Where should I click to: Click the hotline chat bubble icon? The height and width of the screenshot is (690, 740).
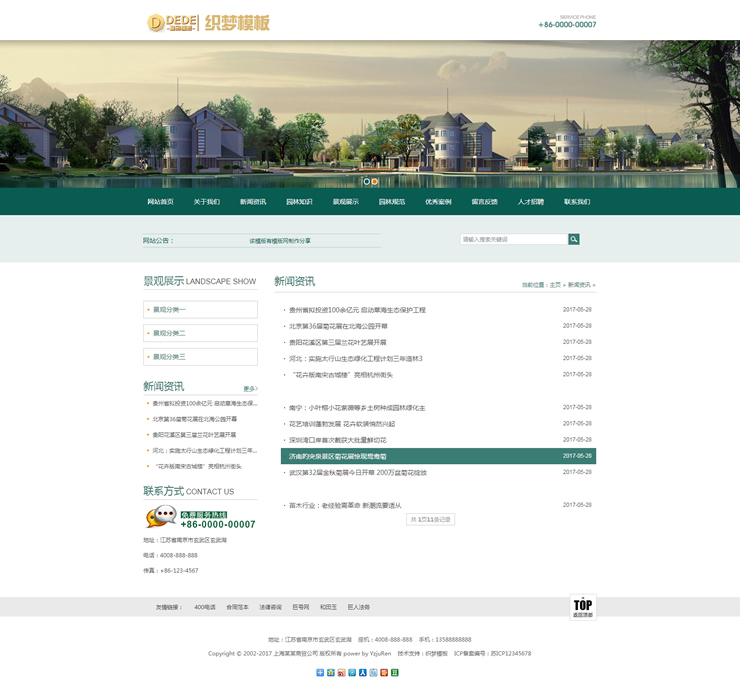pos(160,517)
